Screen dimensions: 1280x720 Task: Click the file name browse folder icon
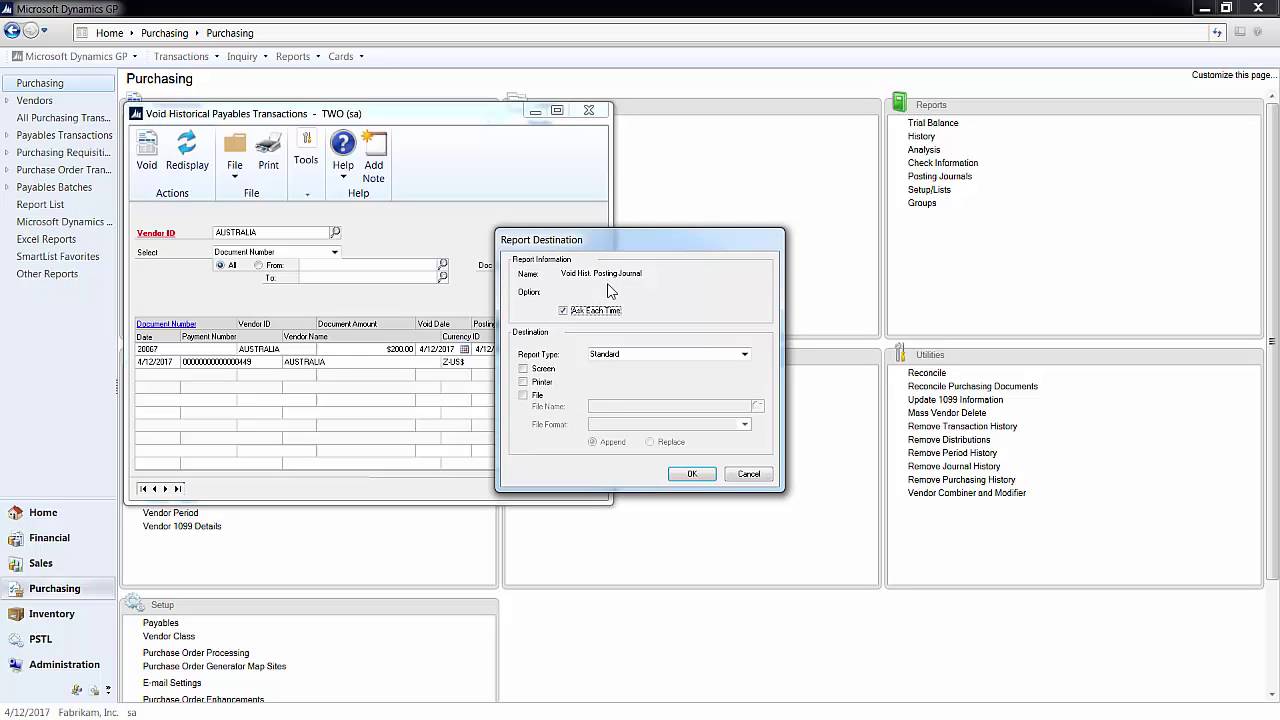pyautogui.click(x=758, y=406)
